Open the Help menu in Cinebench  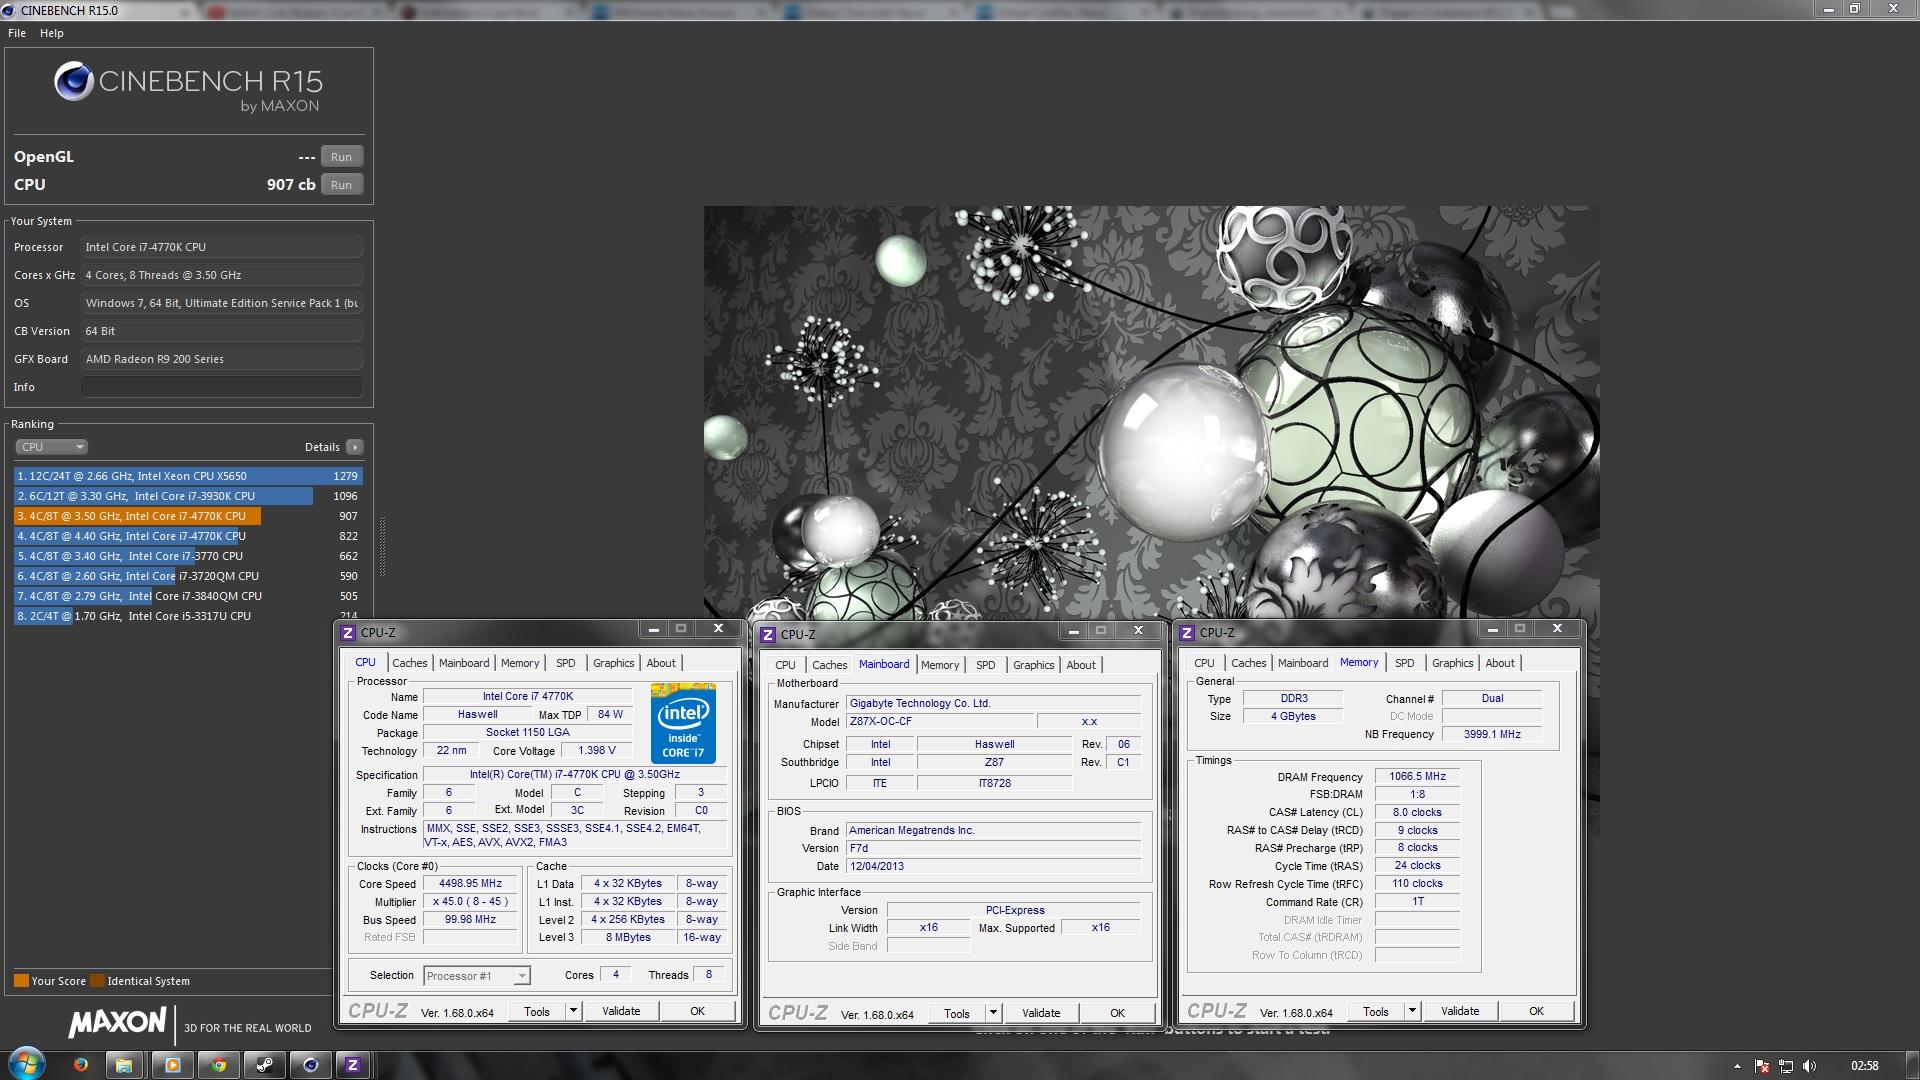coord(52,33)
